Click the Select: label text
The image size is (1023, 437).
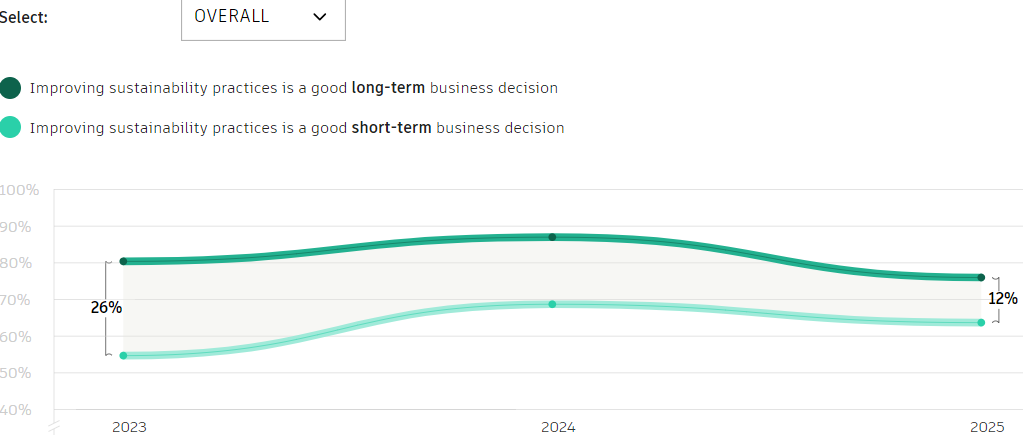pos(24,18)
